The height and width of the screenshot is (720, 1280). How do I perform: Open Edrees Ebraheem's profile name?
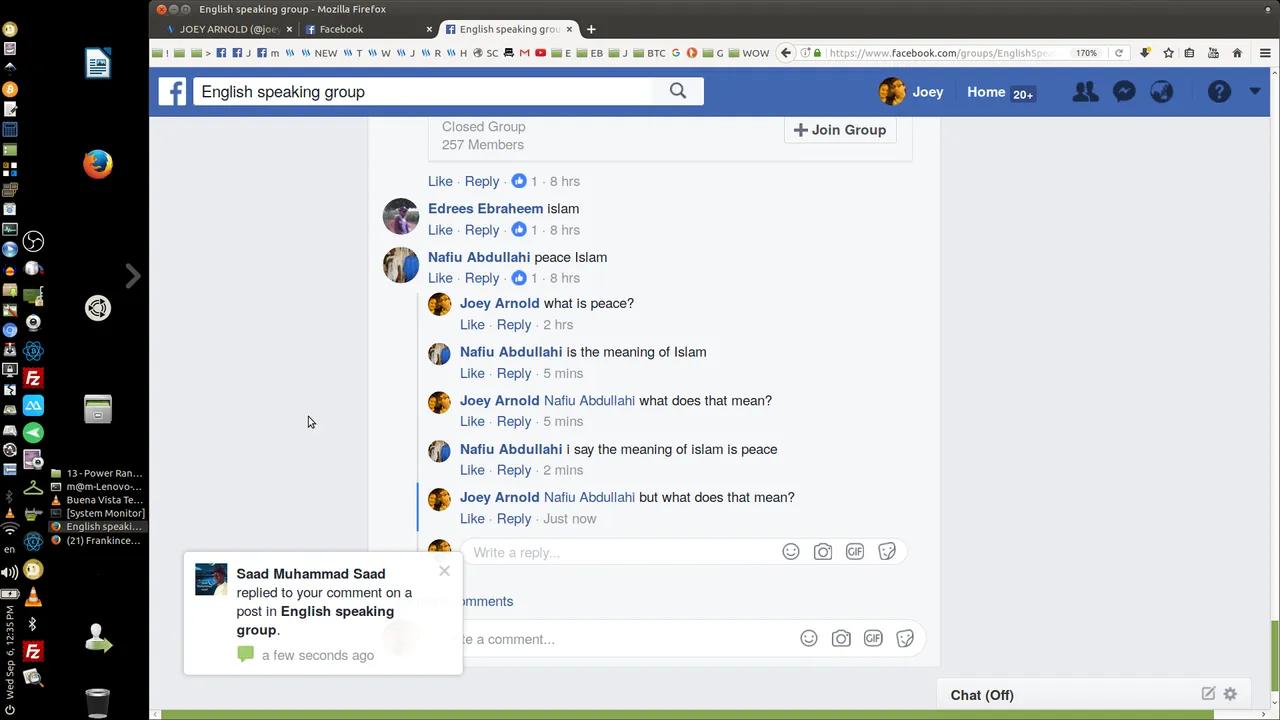coord(486,209)
